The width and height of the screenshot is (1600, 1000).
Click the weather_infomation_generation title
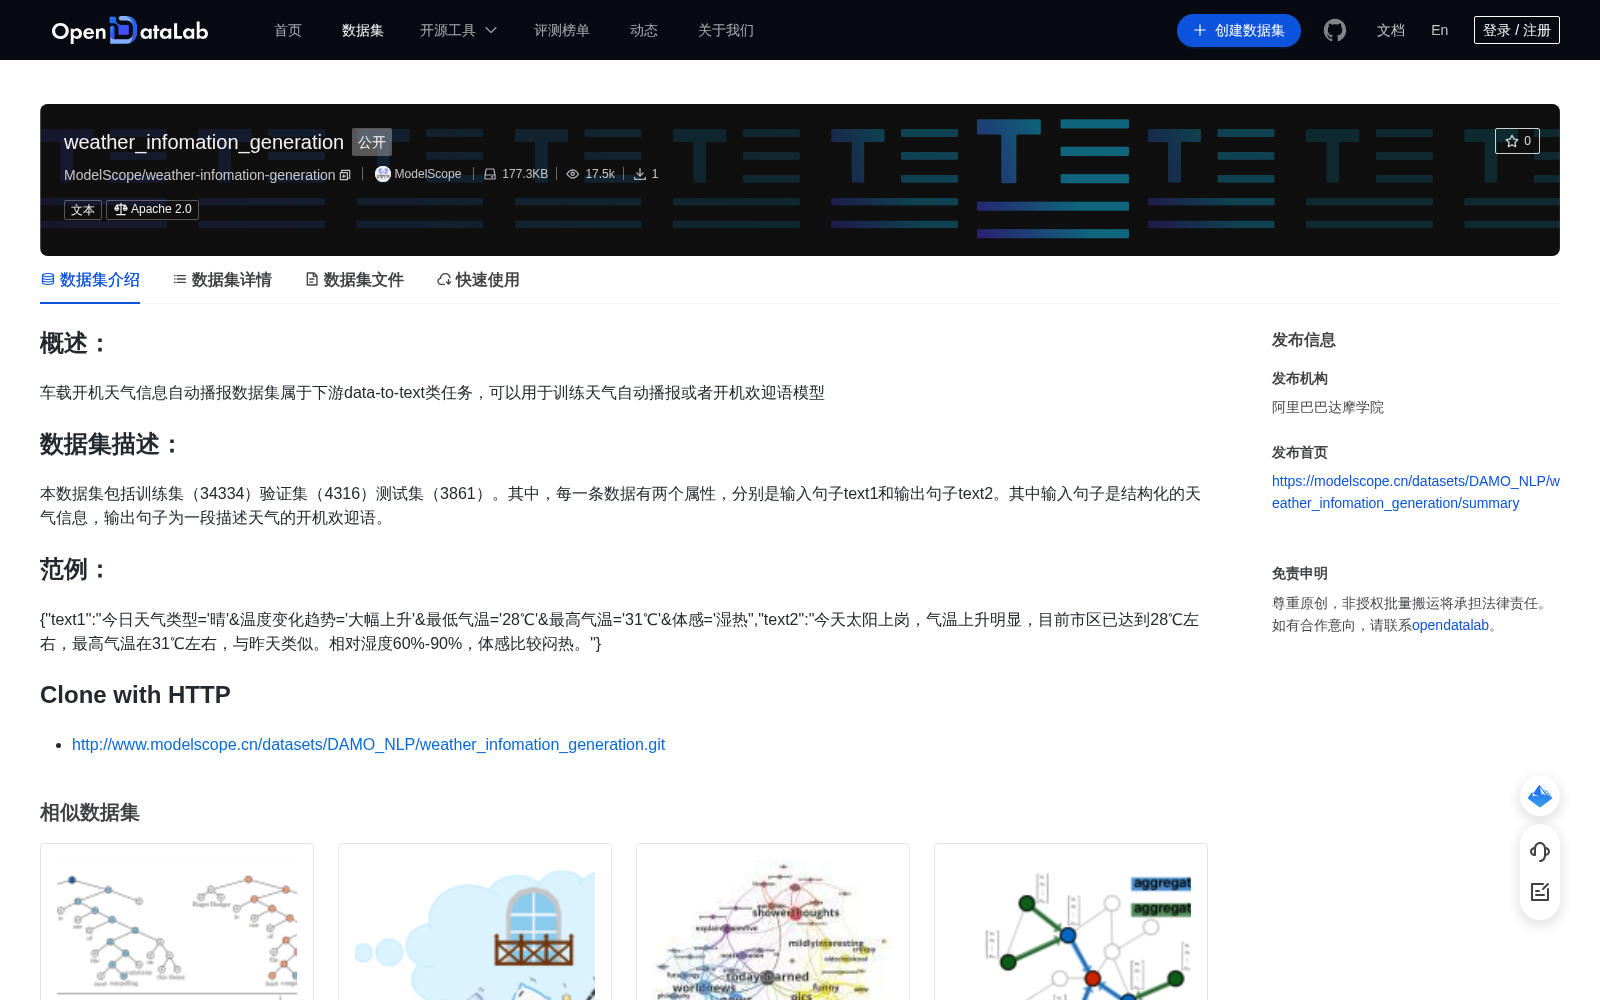(x=204, y=142)
